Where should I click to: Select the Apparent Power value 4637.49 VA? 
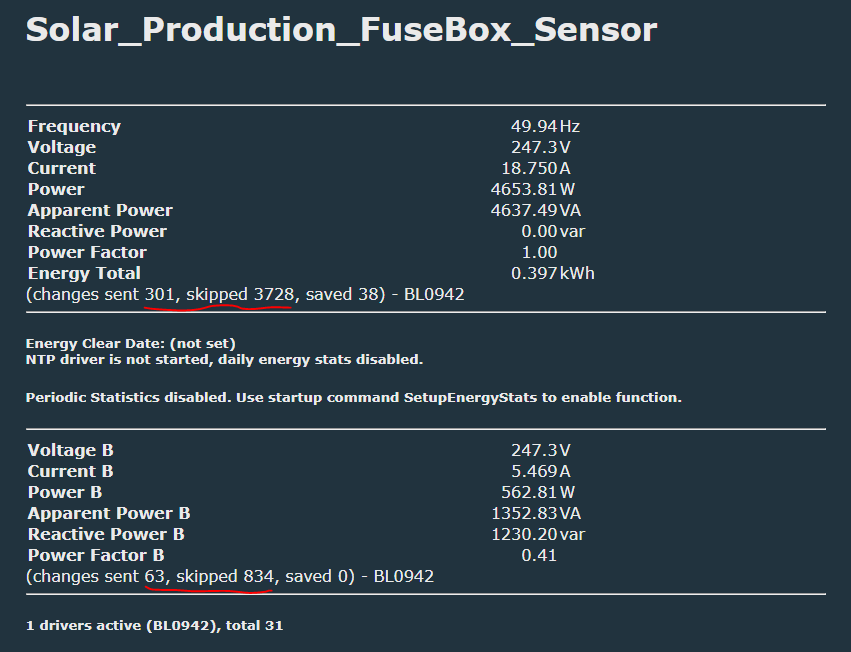[x=536, y=210]
